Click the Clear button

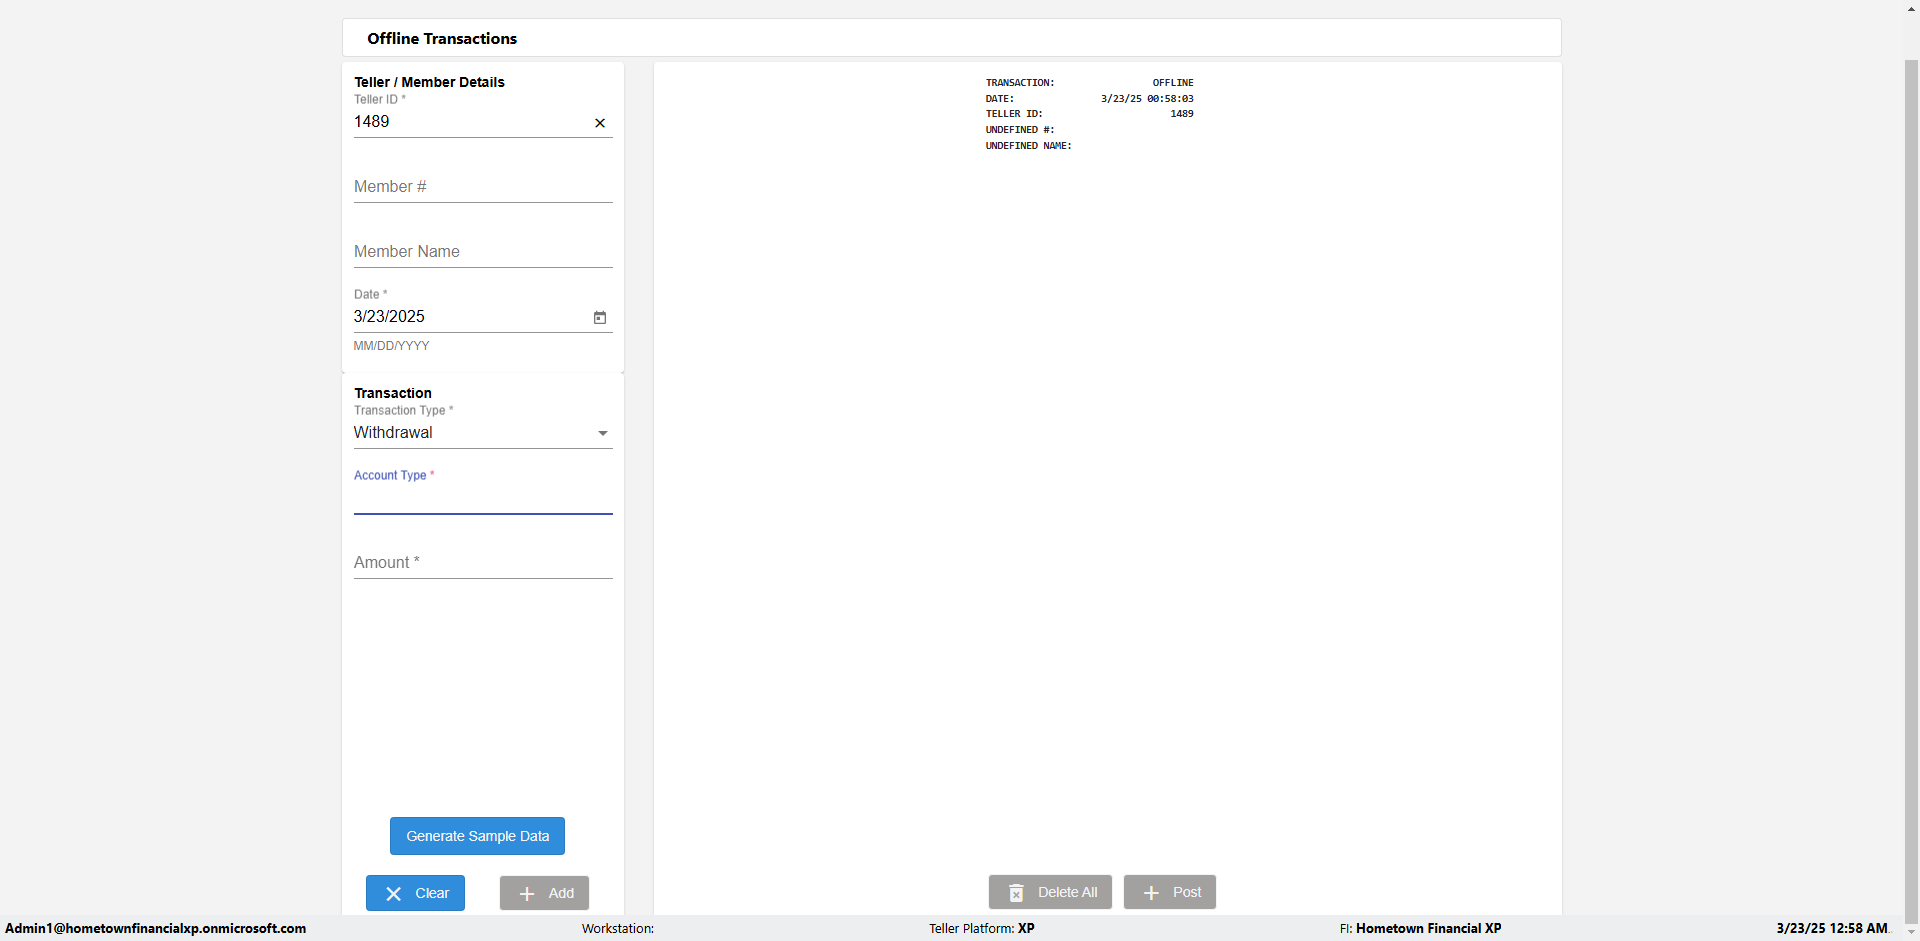pyautogui.click(x=415, y=893)
